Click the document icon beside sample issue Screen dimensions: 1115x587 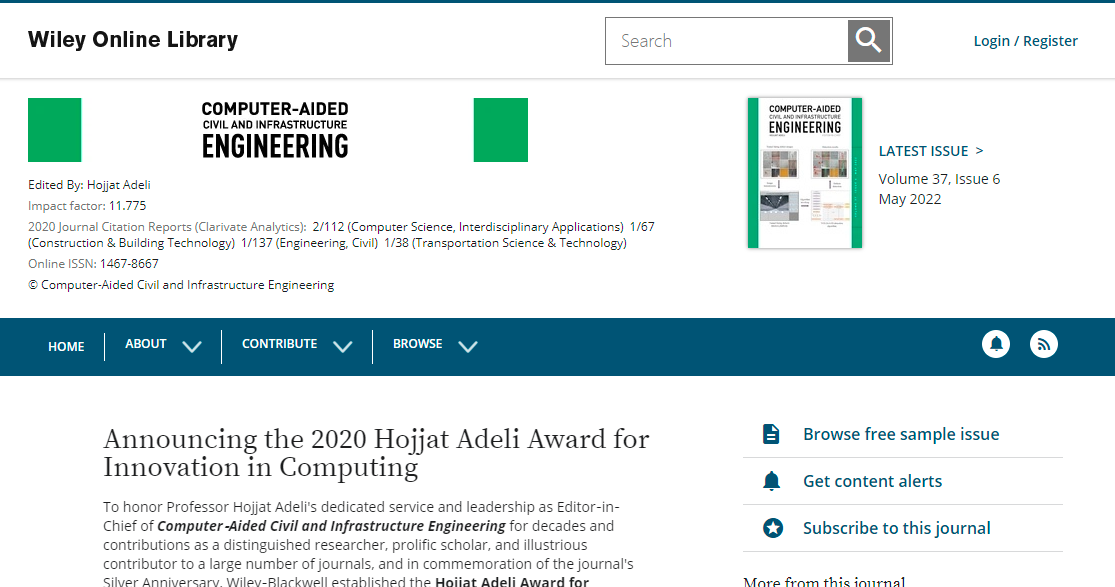click(771, 434)
